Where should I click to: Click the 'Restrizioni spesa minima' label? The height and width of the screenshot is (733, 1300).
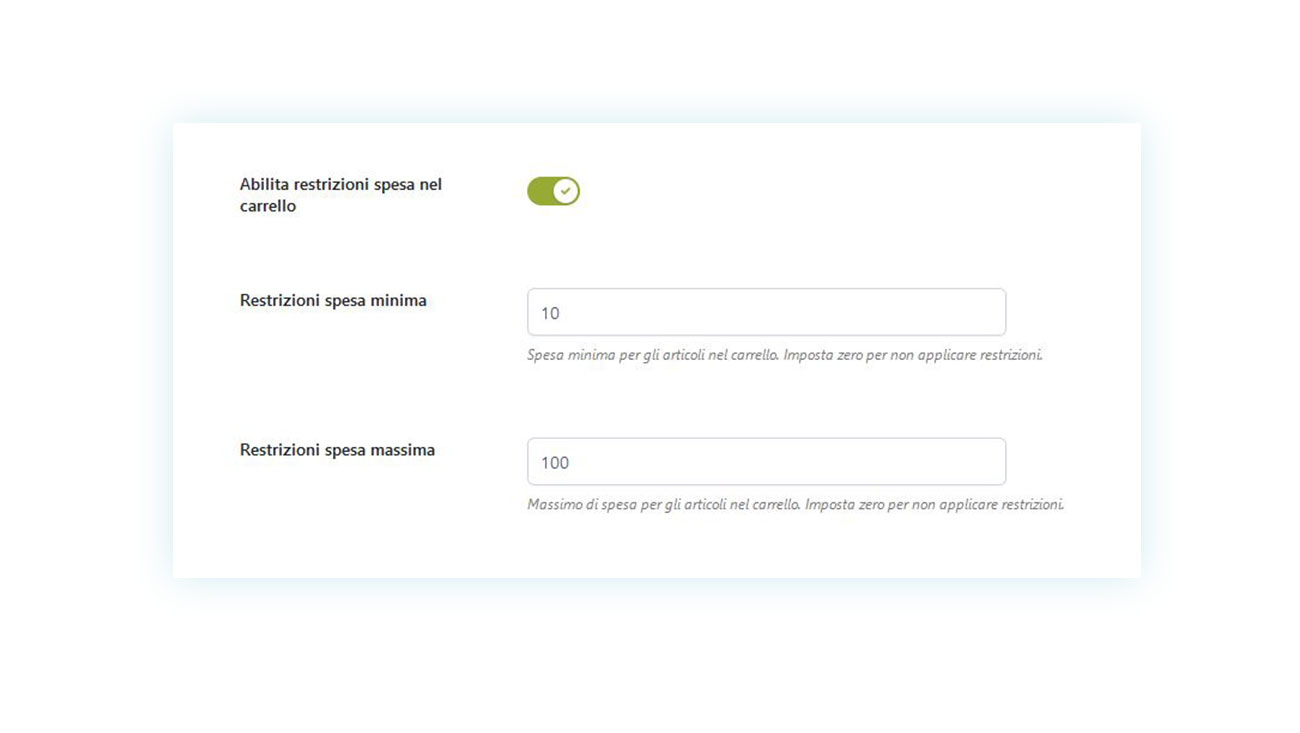point(333,301)
